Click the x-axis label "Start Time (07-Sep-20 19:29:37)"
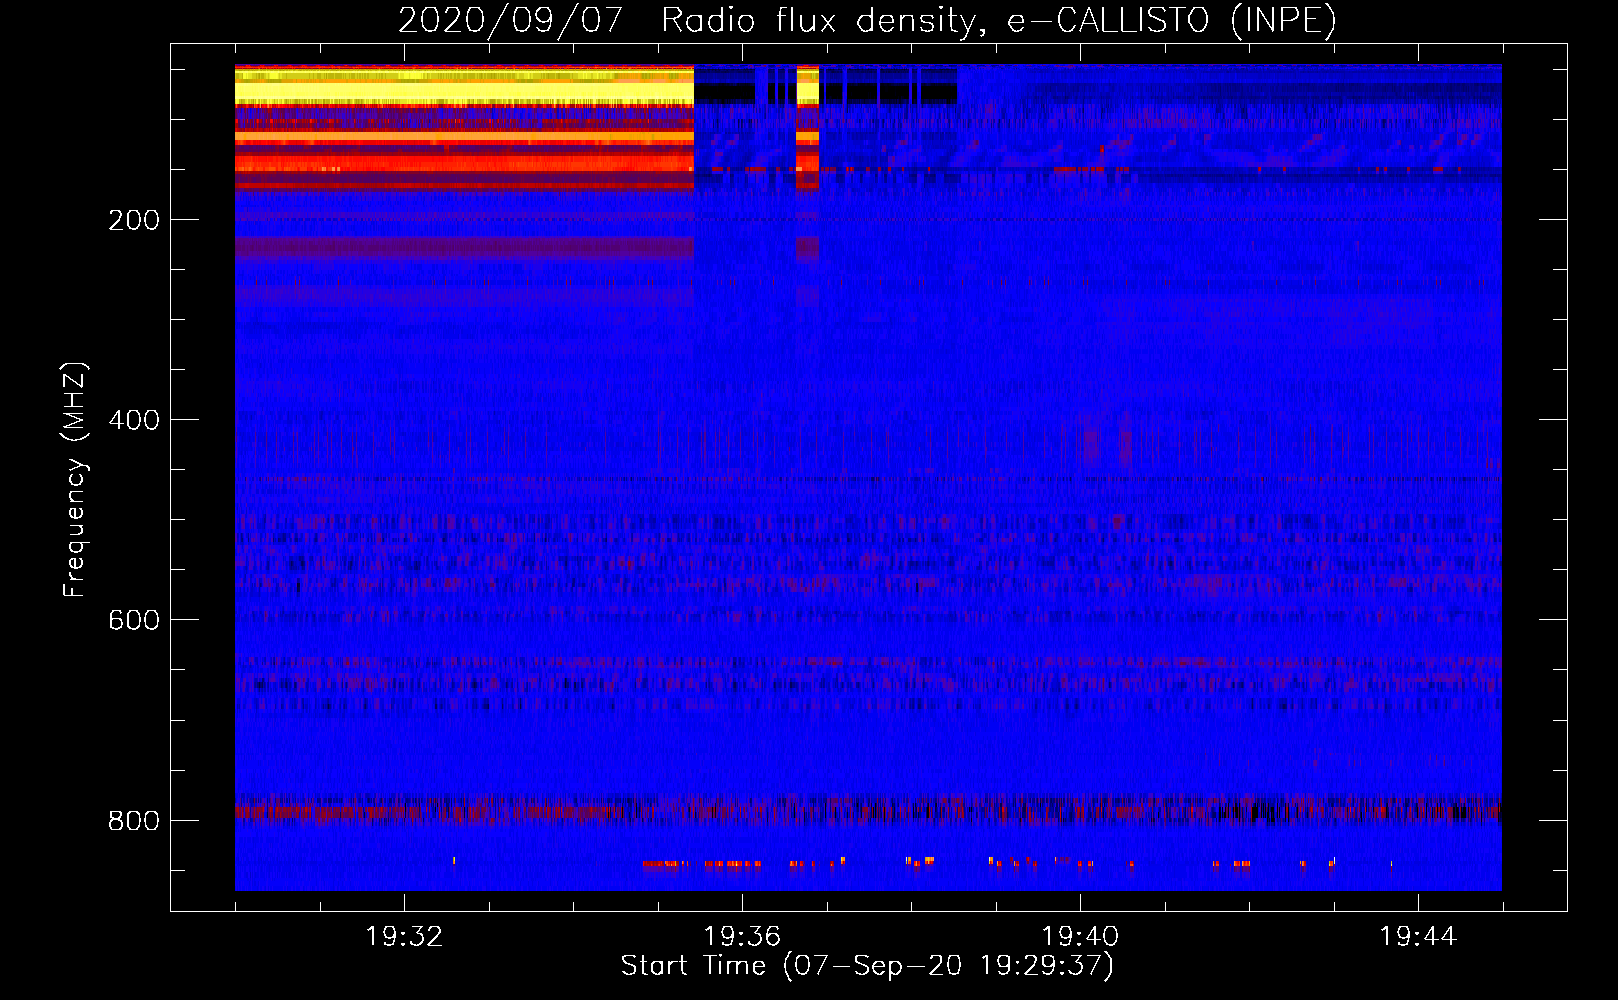The width and height of the screenshot is (1618, 1000). coord(867,966)
